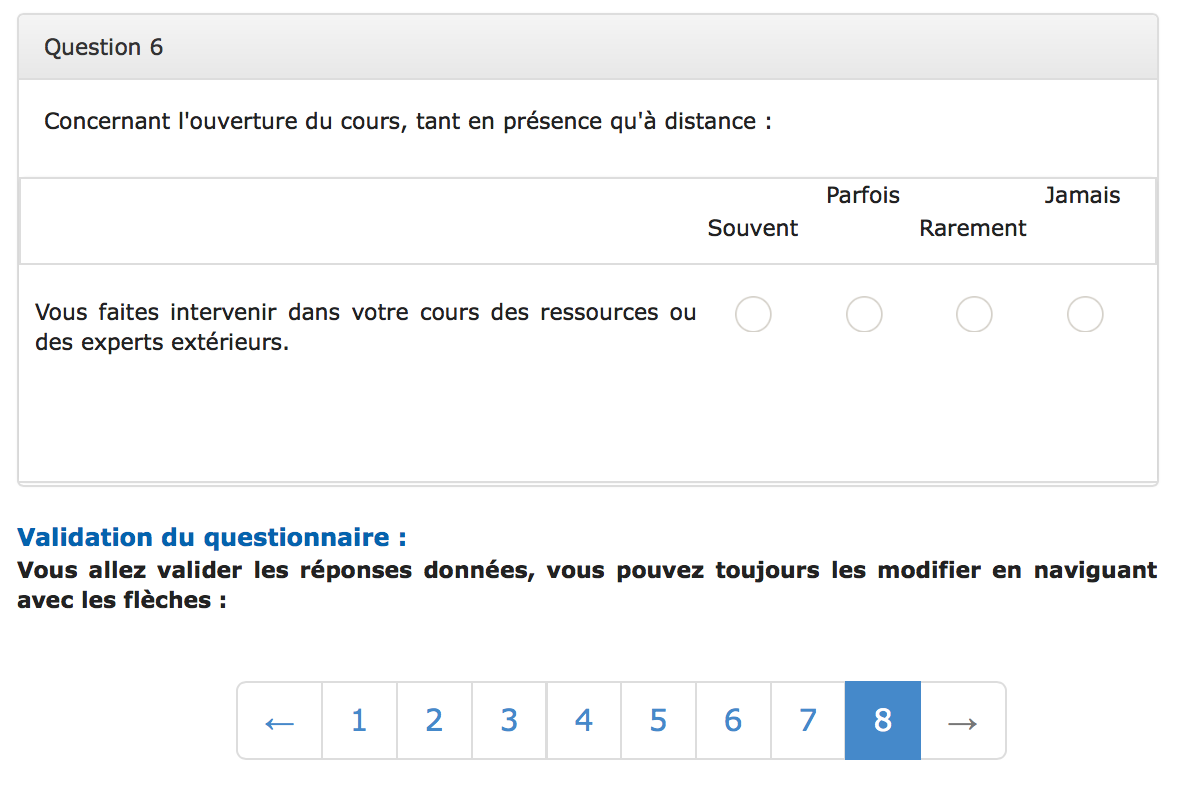Click the Validation du questionnaire heading
Image resolution: width=1192 pixels, height=794 pixels.
(x=211, y=537)
